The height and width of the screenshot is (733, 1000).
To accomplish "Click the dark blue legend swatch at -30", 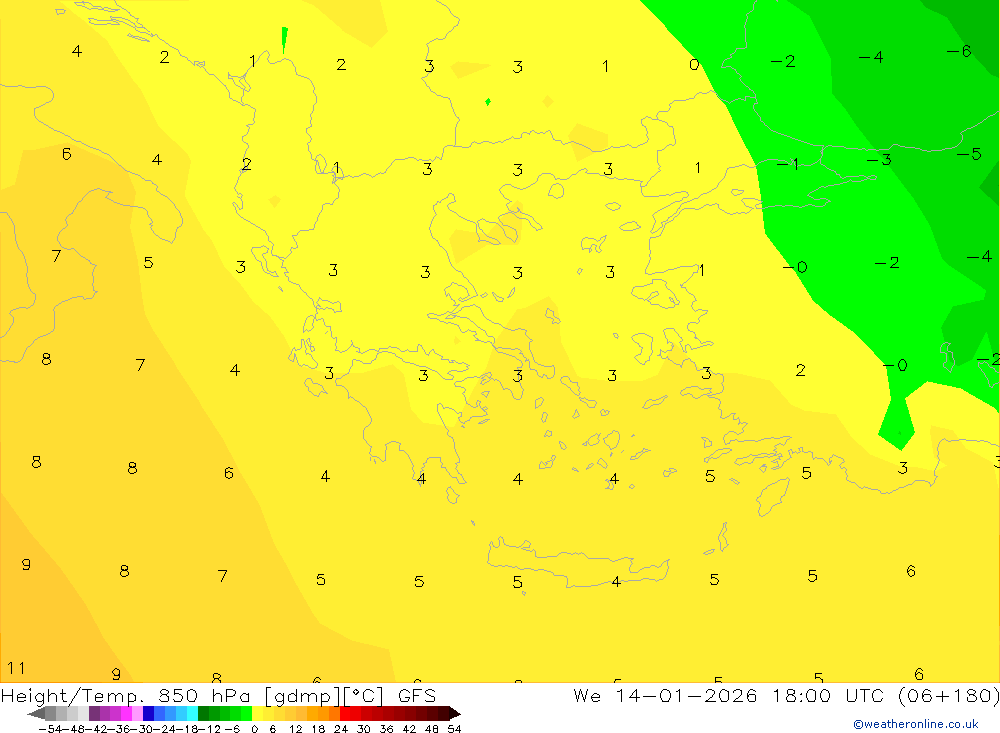I will coord(148,714).
